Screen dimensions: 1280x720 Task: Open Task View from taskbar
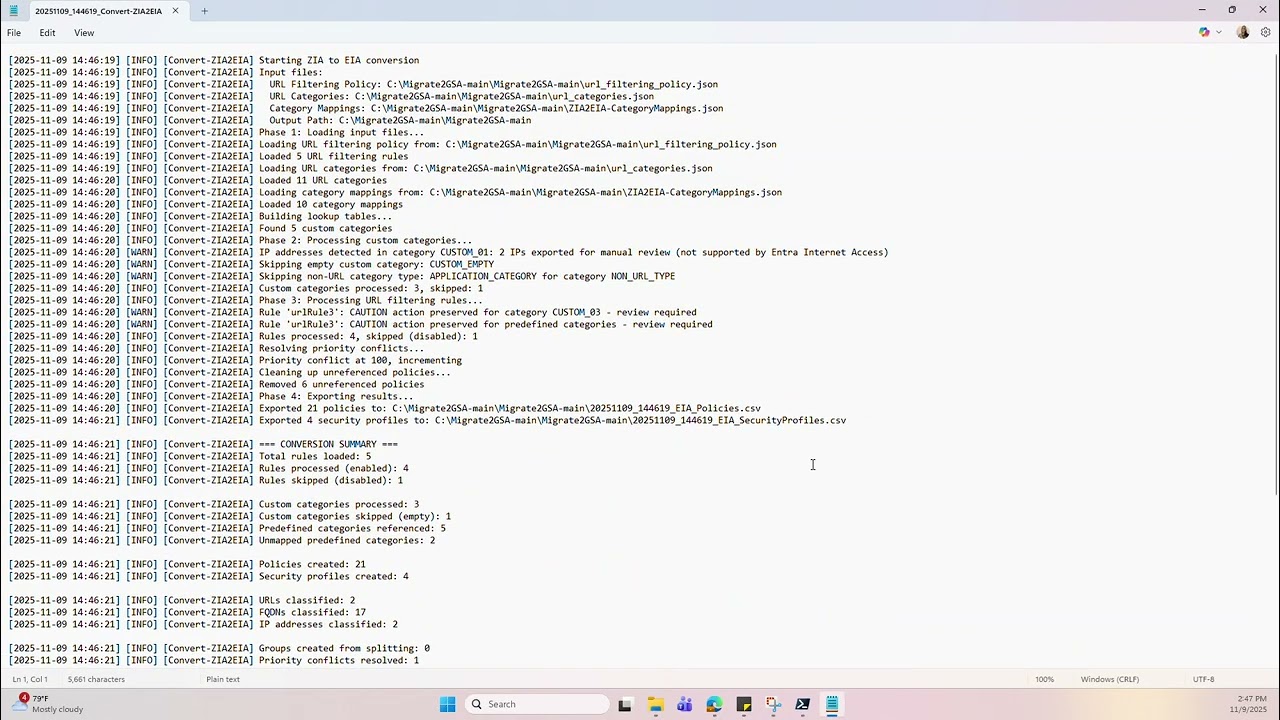[x=625, y=704]
